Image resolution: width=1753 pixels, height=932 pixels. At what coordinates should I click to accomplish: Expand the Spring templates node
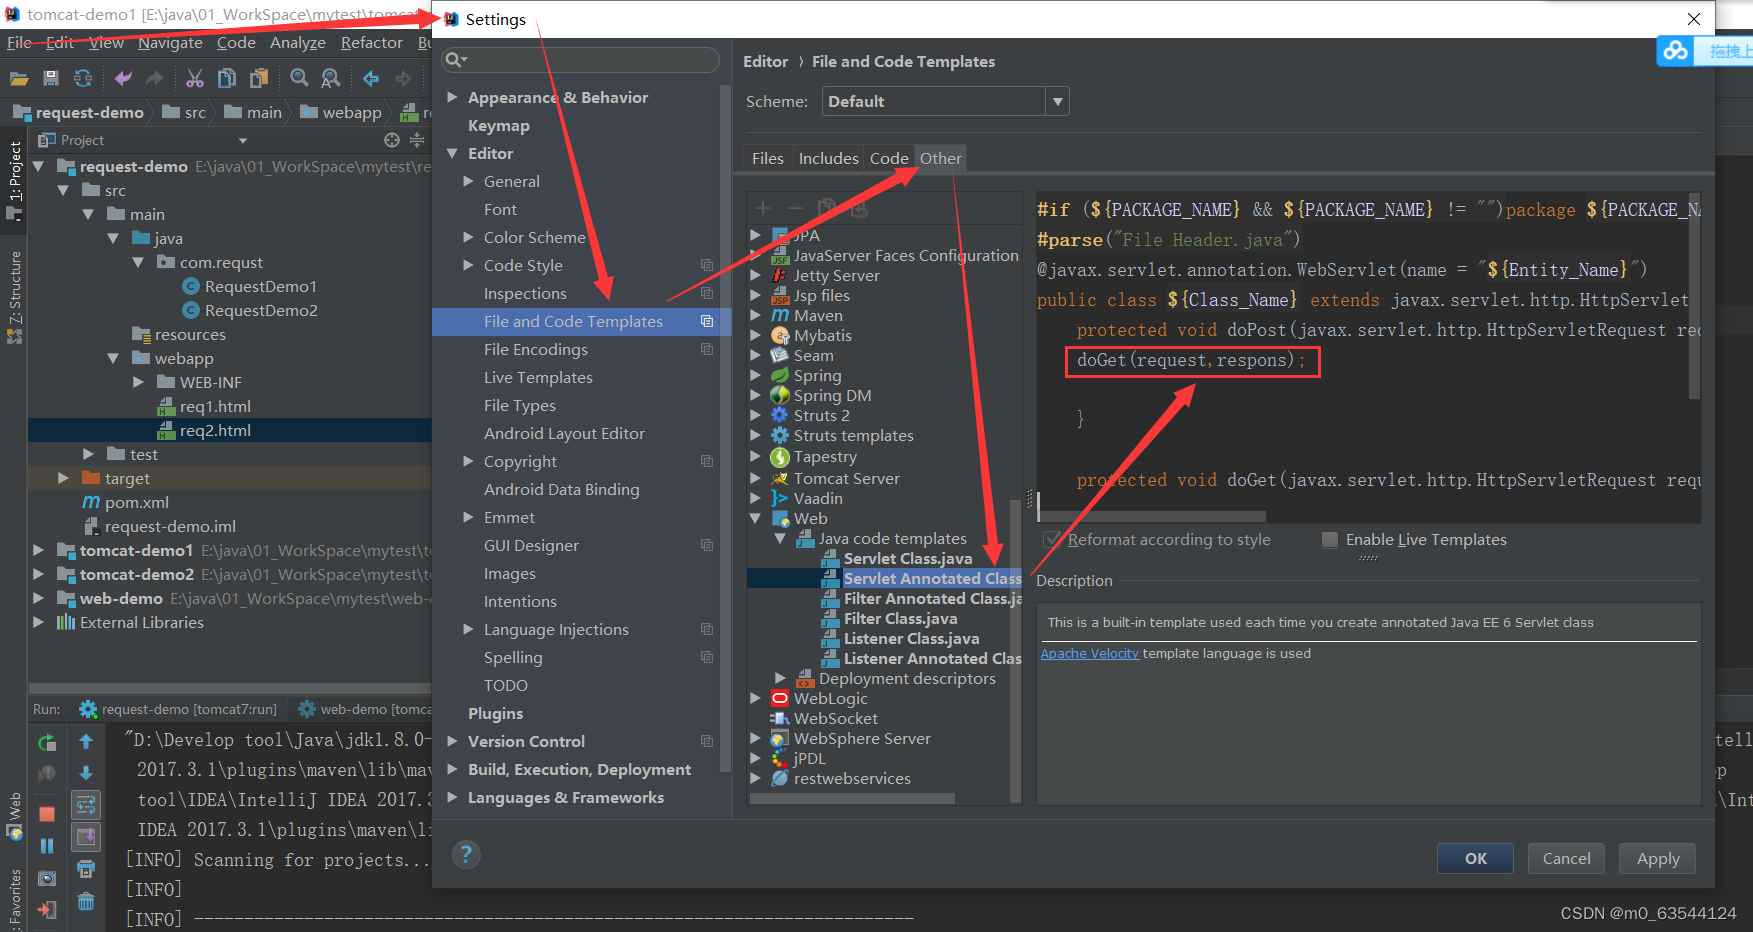pyautogui.click(x=757, y=375)
